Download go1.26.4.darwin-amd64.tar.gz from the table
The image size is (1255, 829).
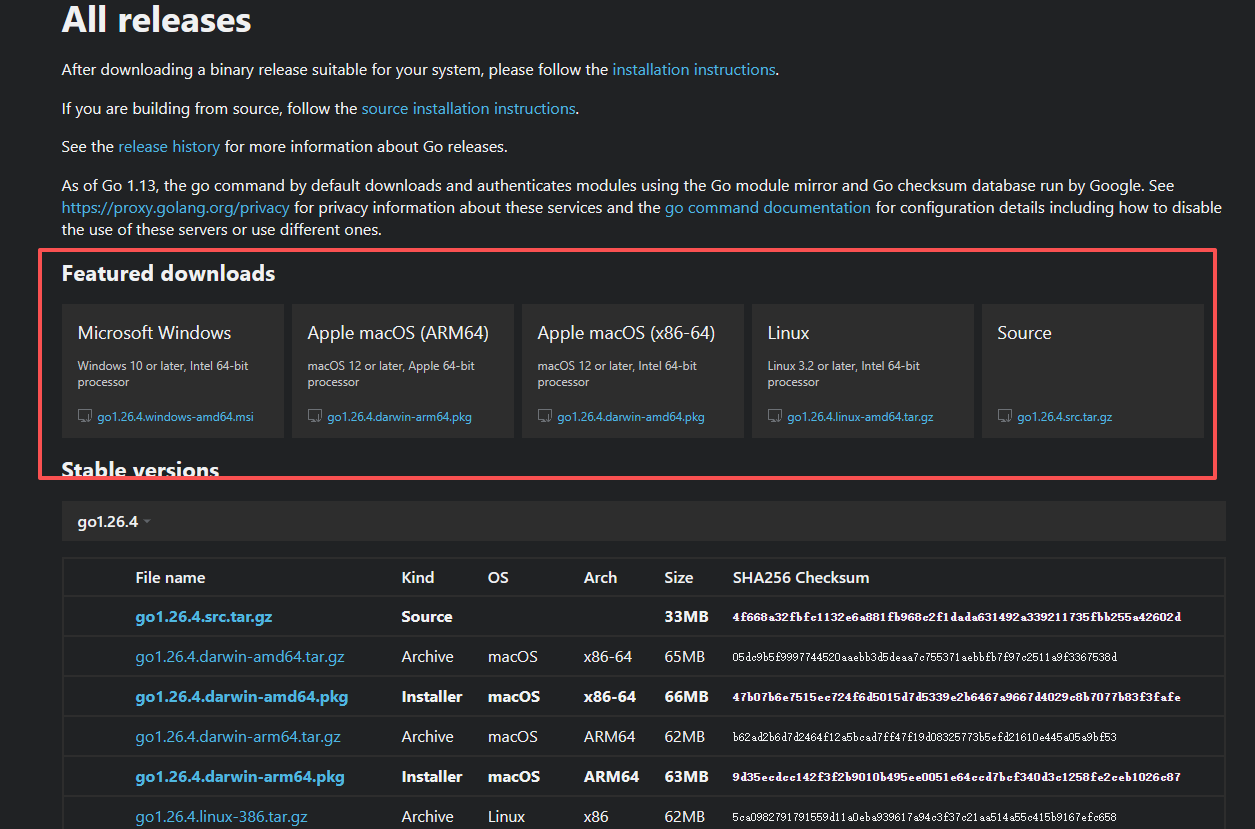[x=240, y=657]
